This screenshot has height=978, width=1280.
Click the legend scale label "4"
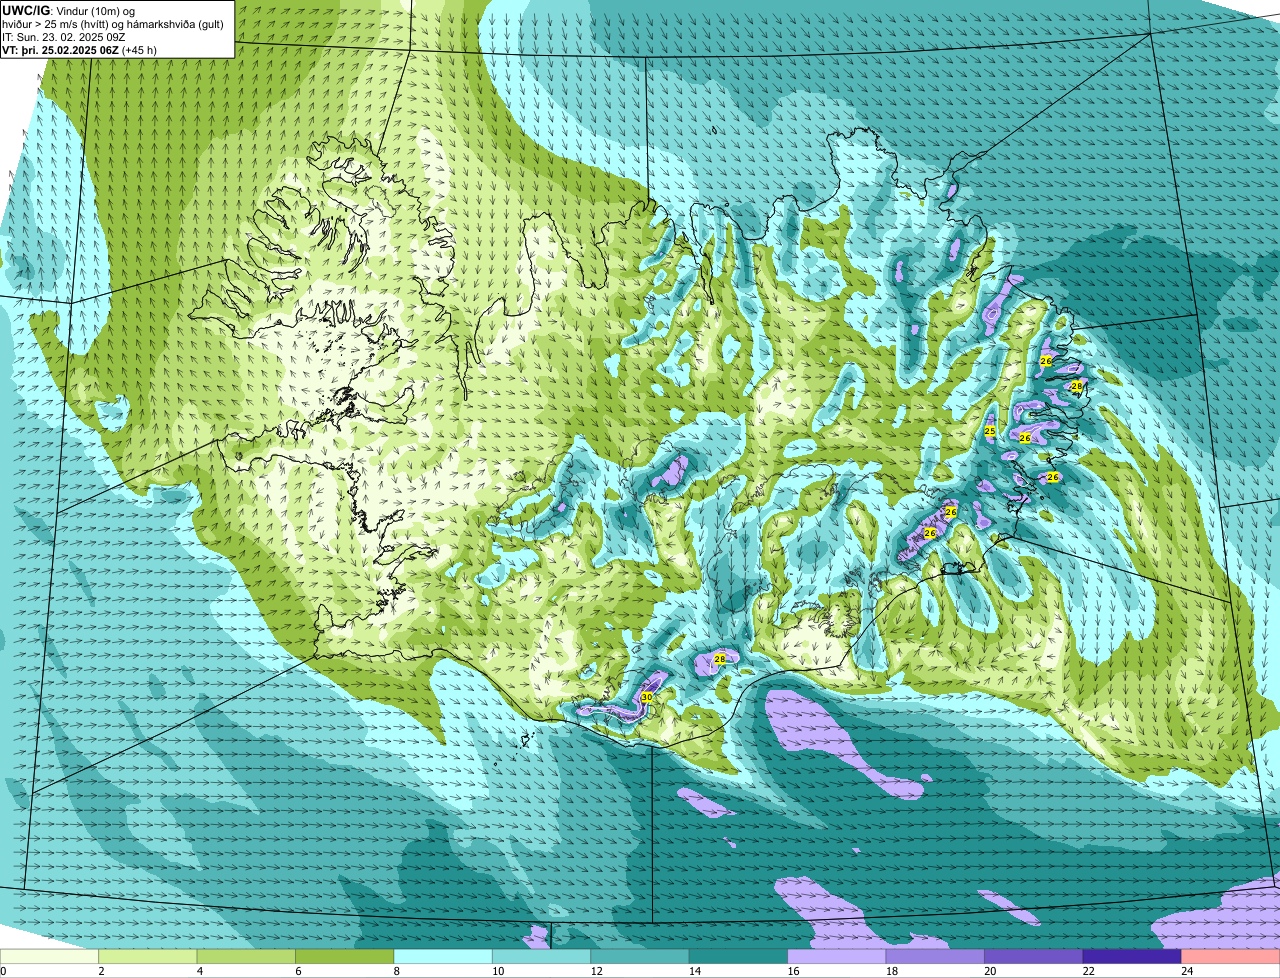pyautogui.click(x=199, y=971)
